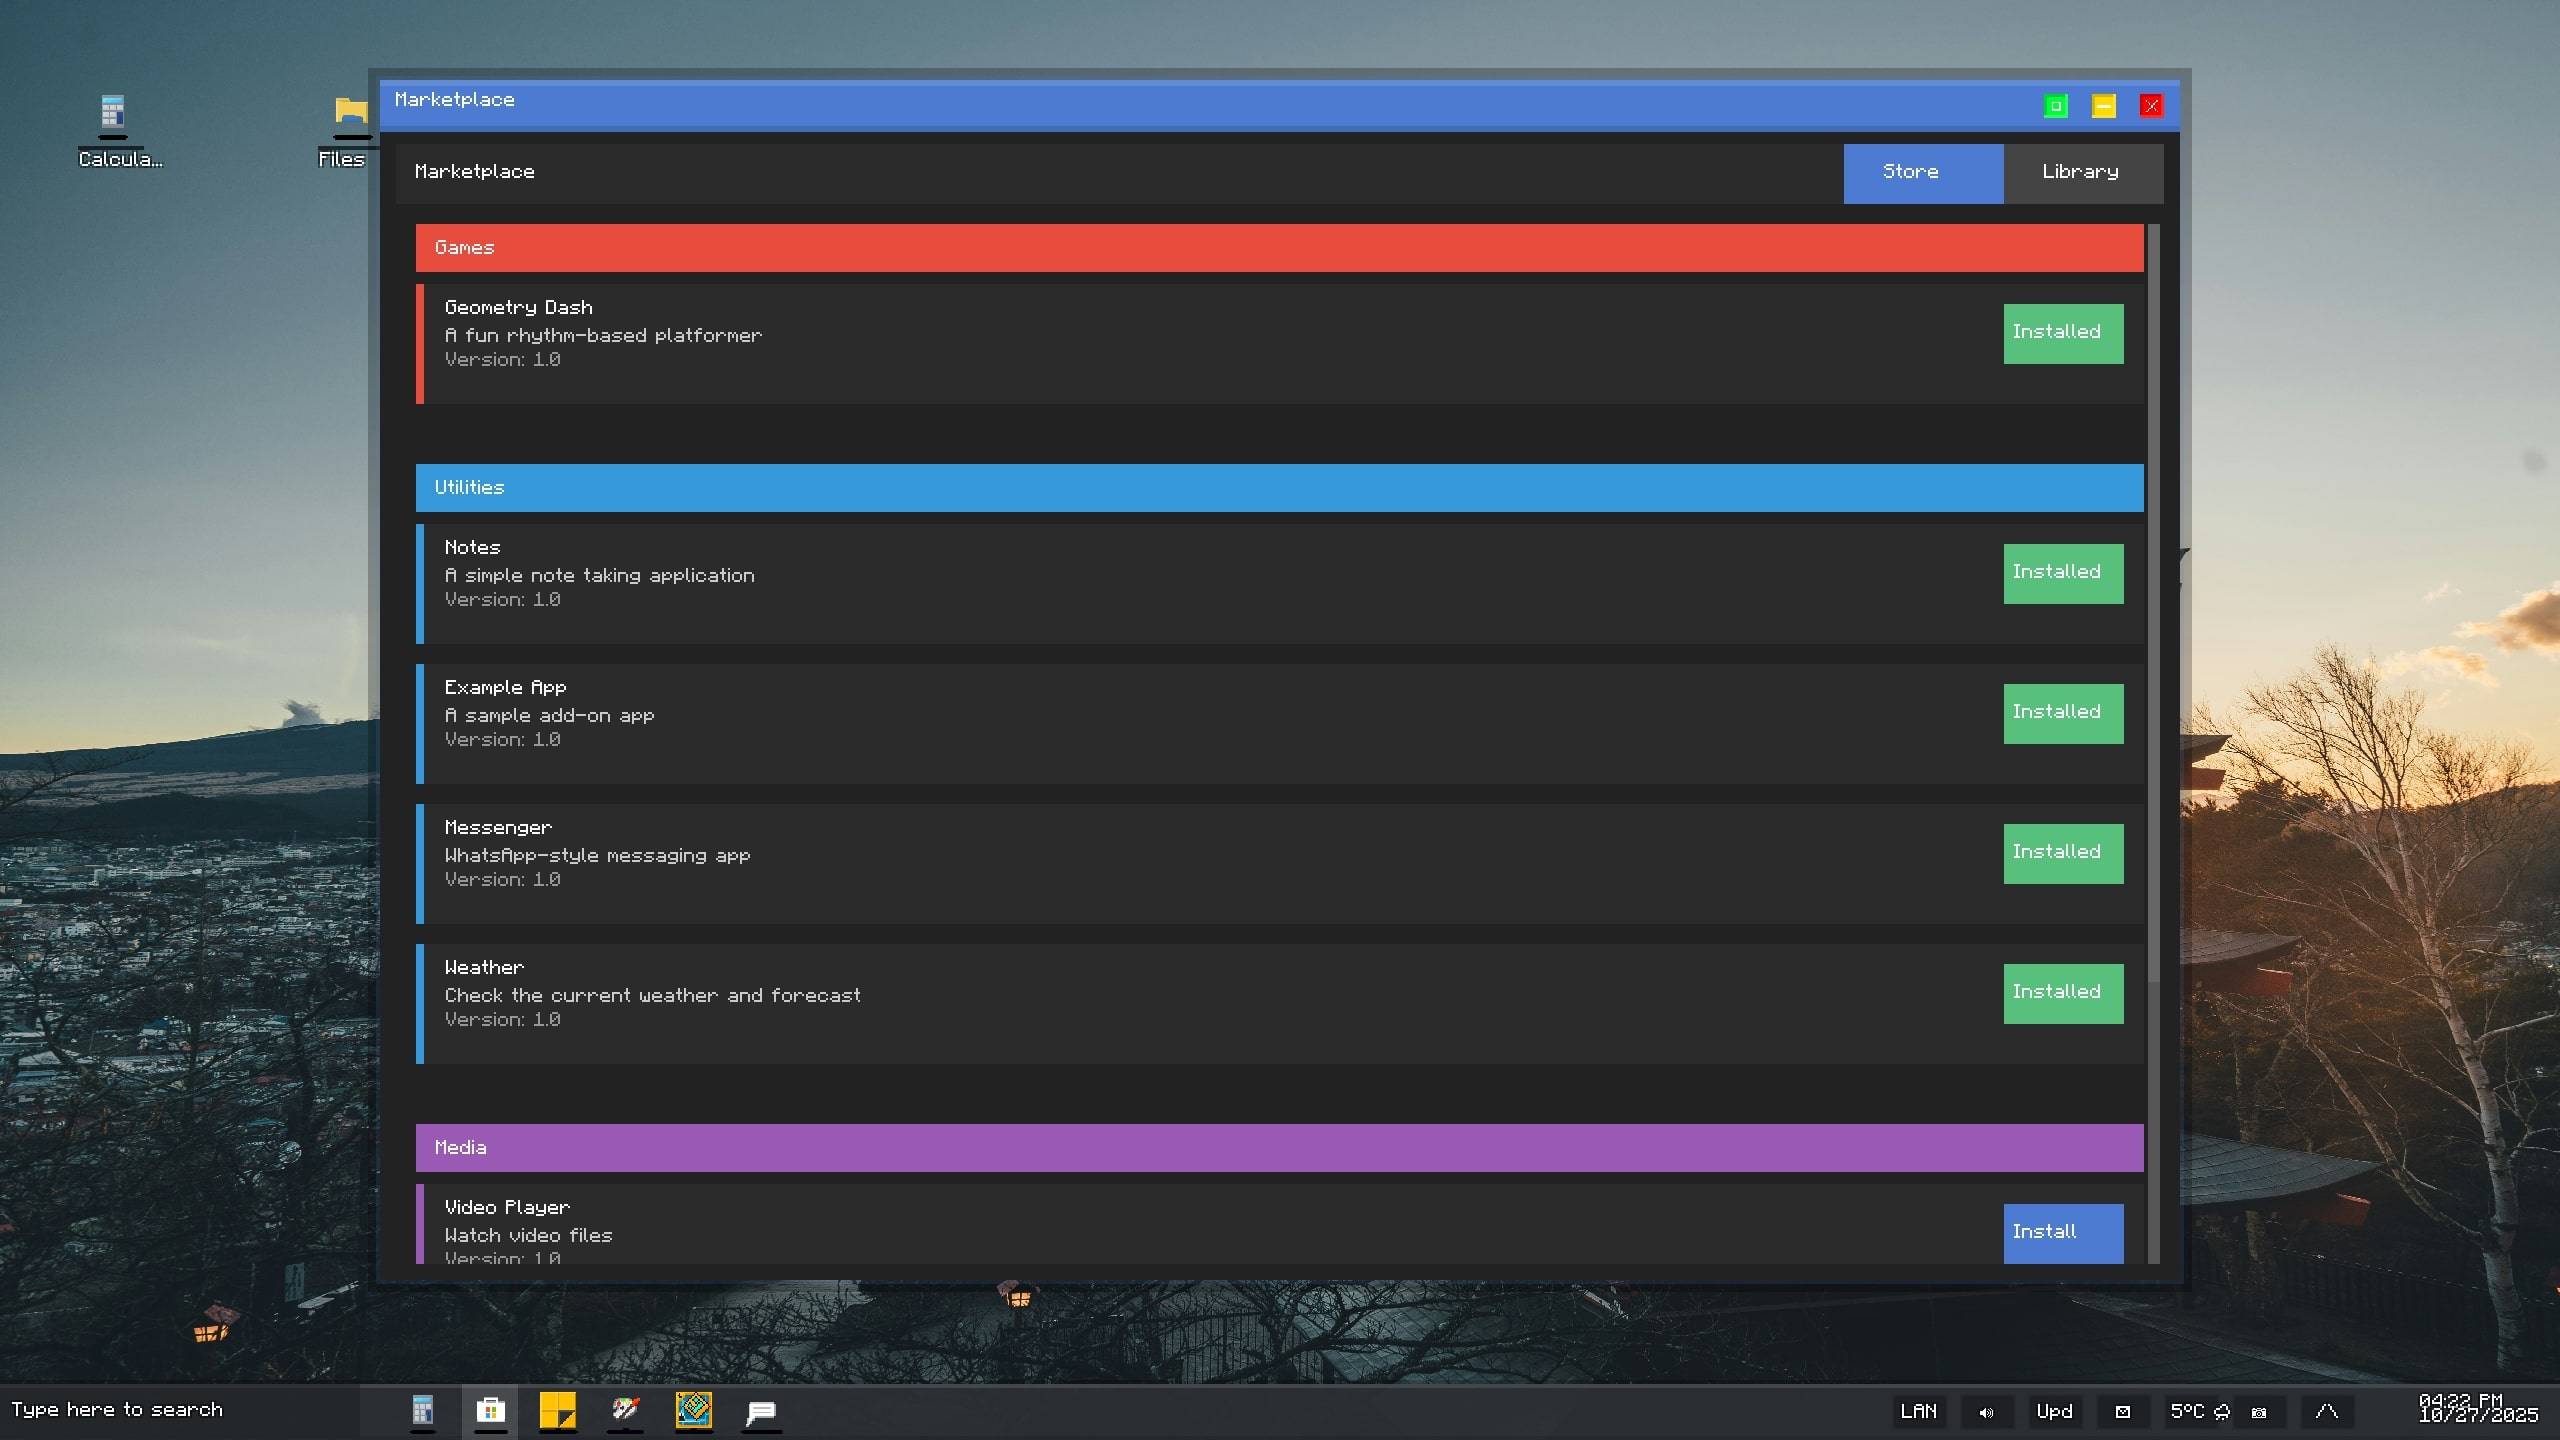
Task: Select the Store tab
Action: click(x=1922, y=173)
